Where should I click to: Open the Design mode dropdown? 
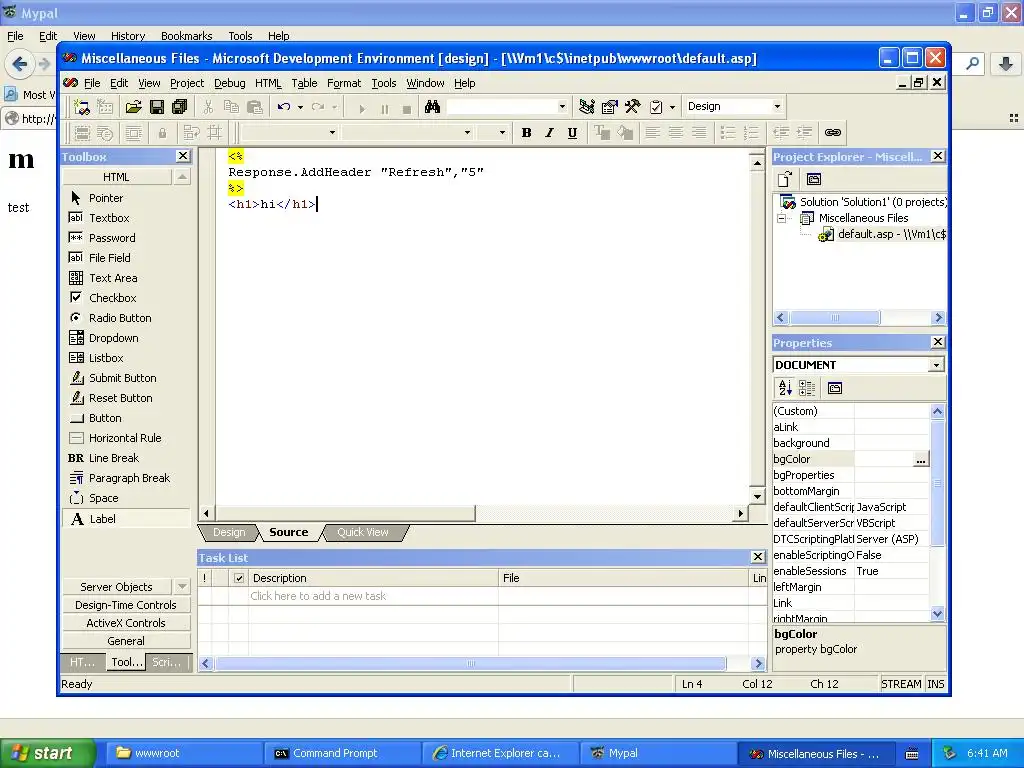(776, 106)
